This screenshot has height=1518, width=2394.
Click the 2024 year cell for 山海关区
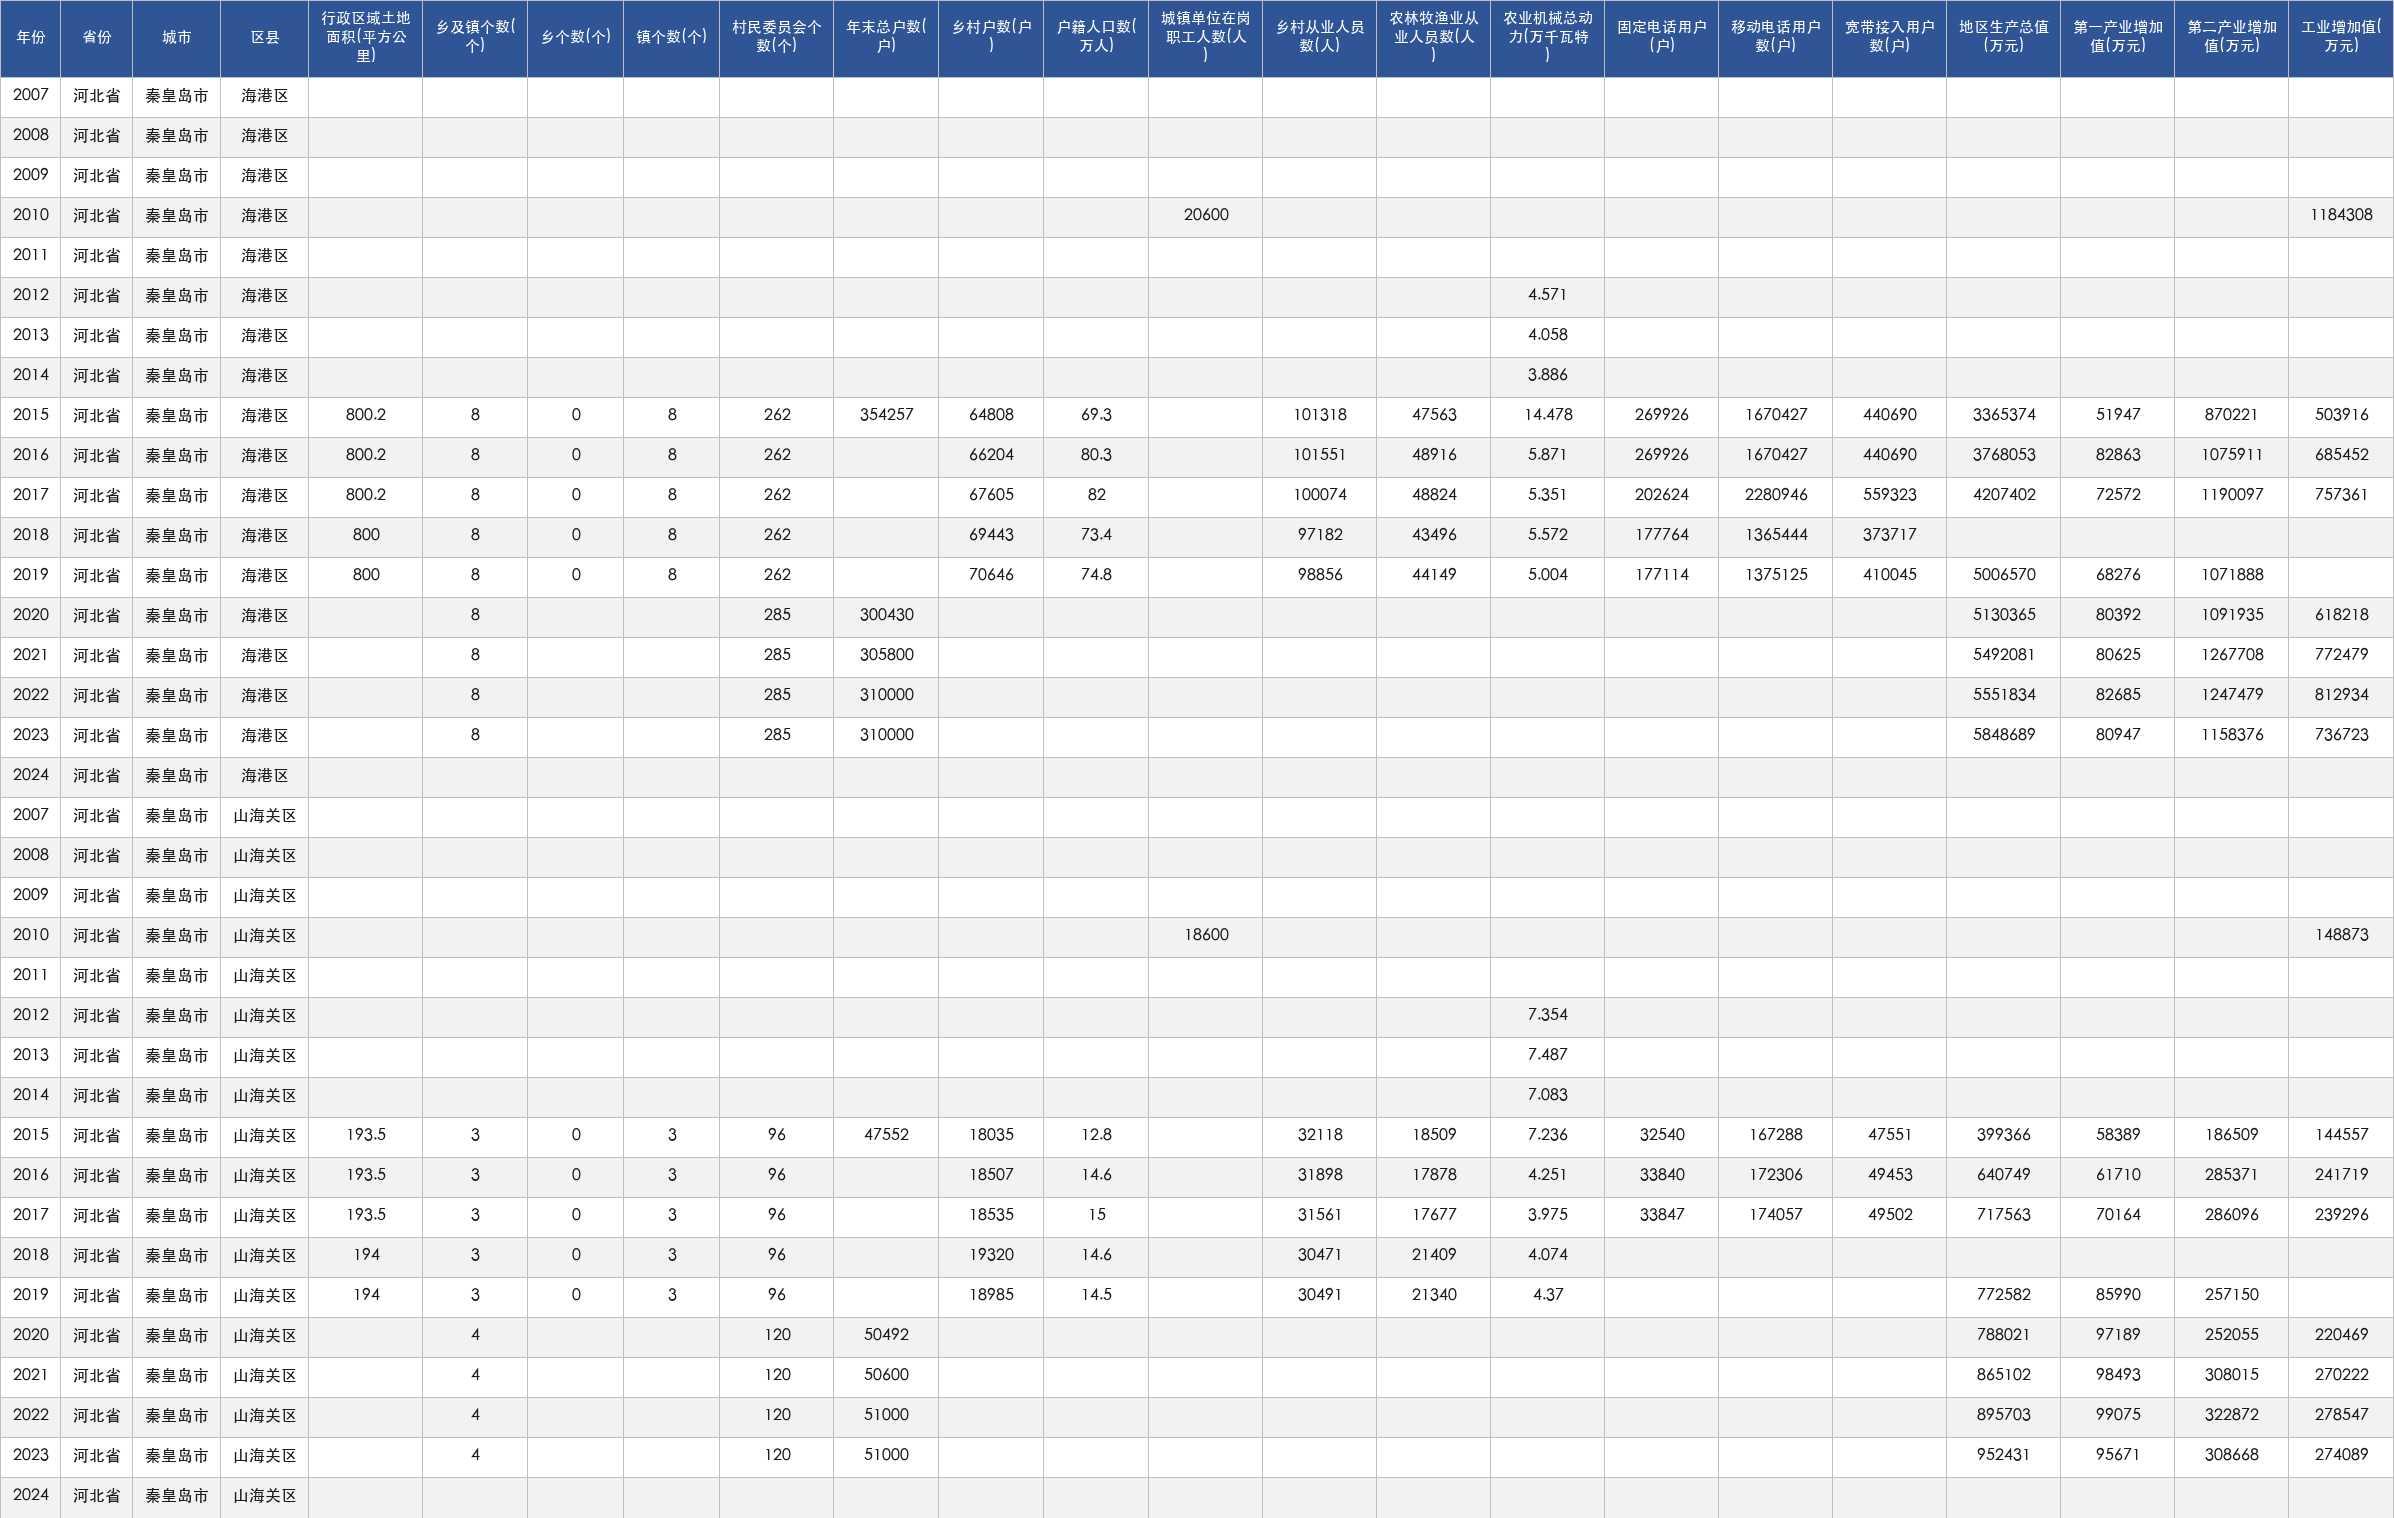tap(31, 1495)
